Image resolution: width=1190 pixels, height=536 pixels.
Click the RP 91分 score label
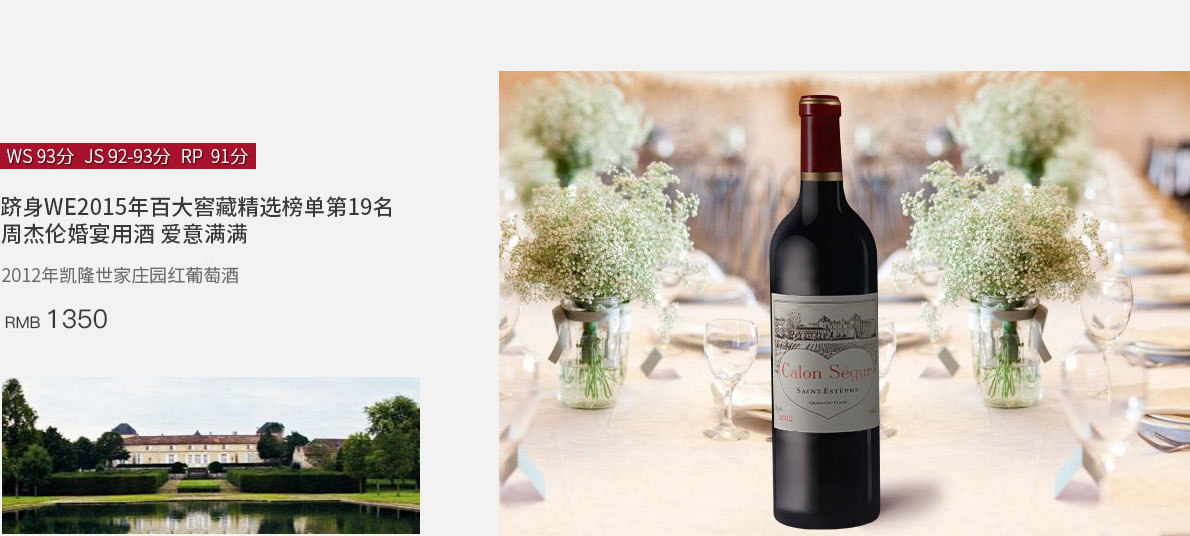tap(215, 156)
